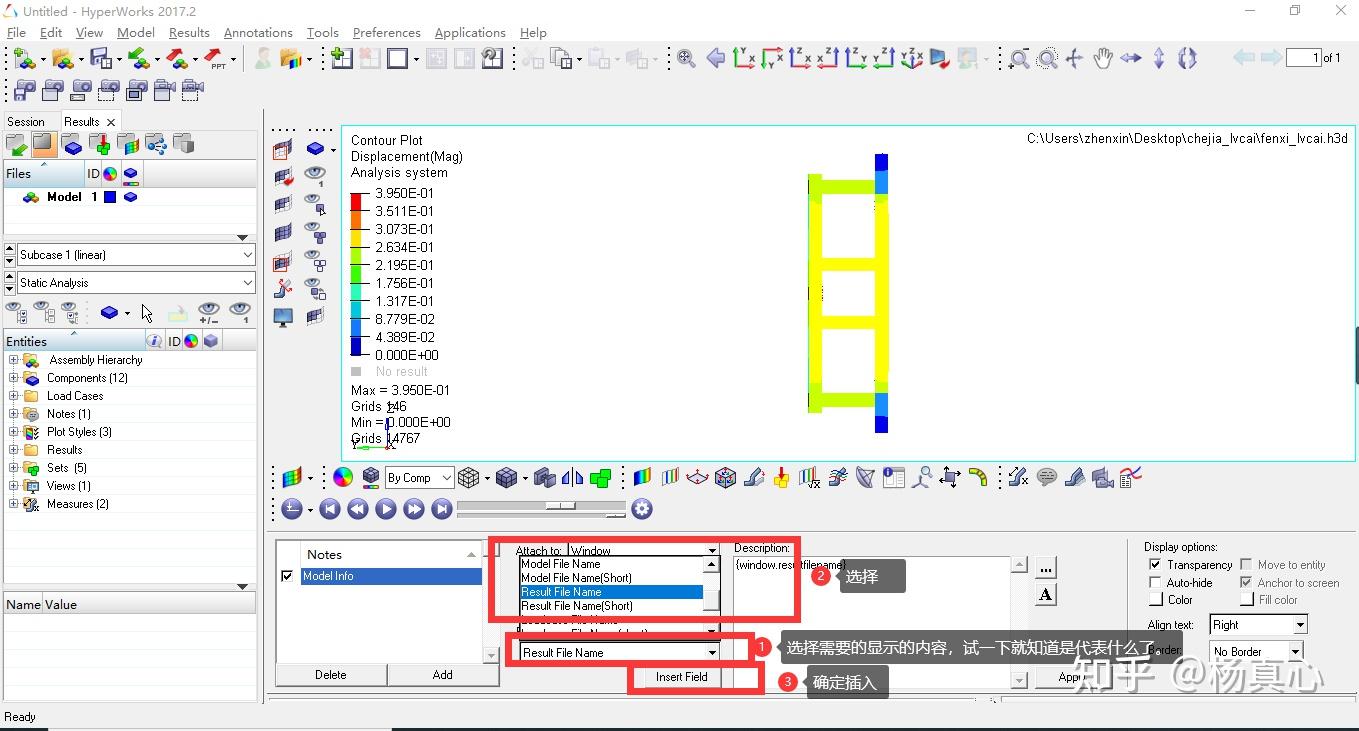Select Model File Name(Short) in the list

click(577, 578)
